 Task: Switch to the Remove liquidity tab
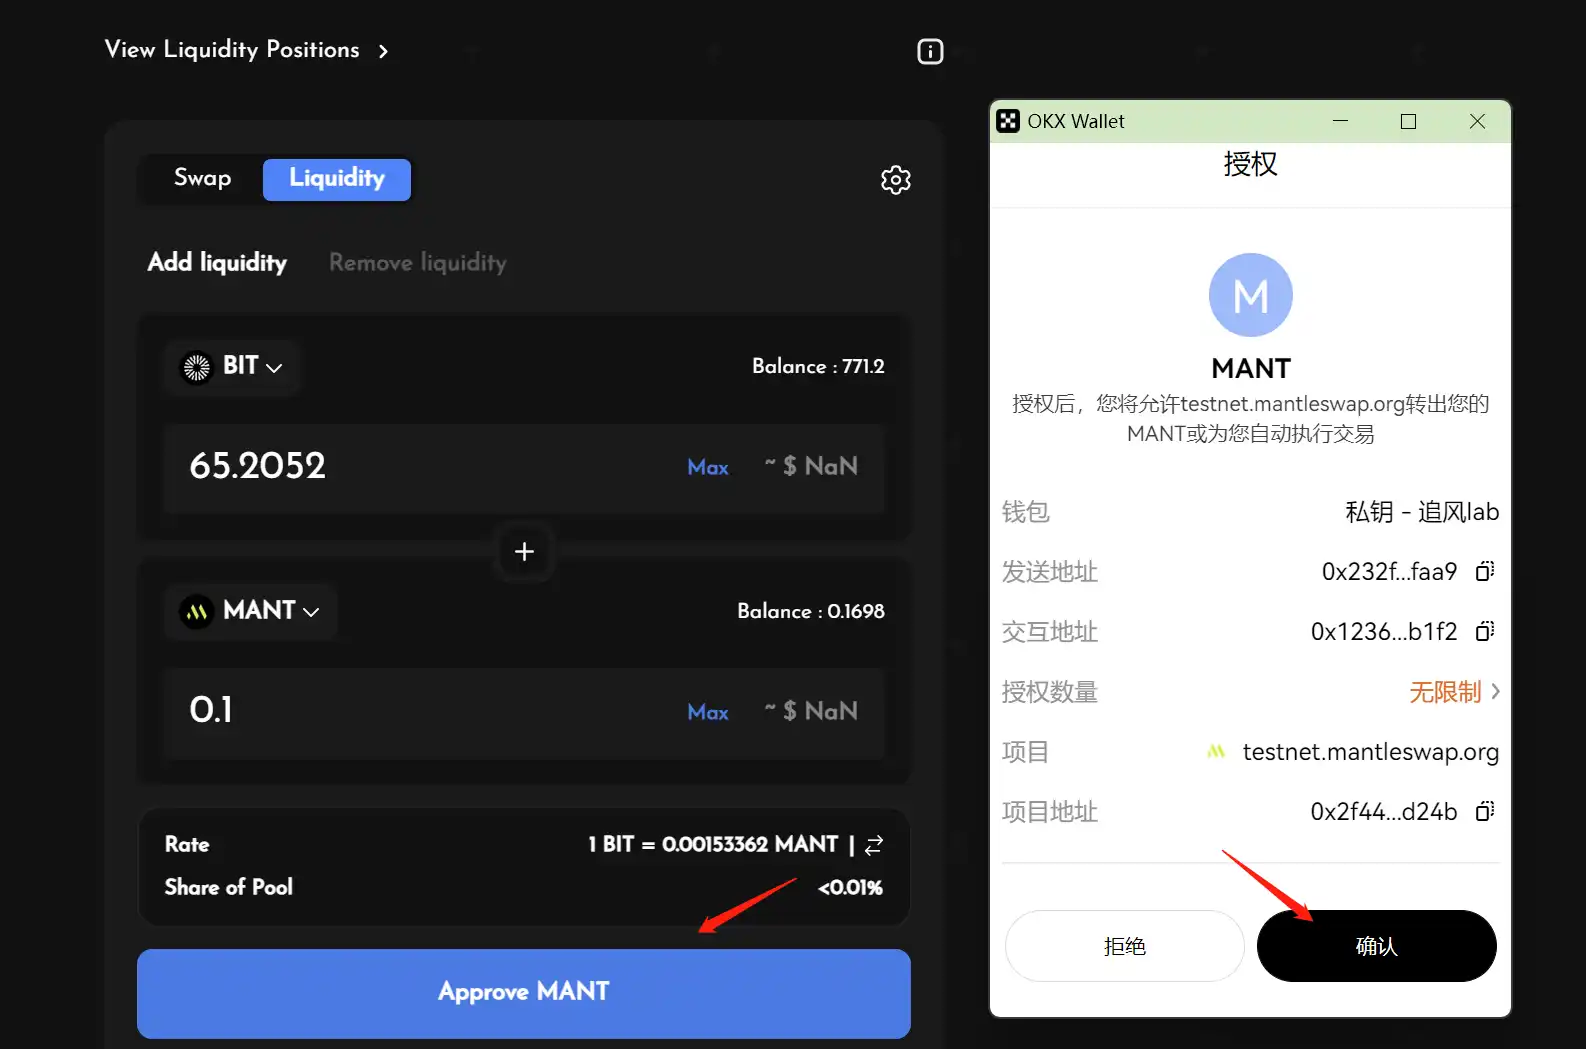418,263
